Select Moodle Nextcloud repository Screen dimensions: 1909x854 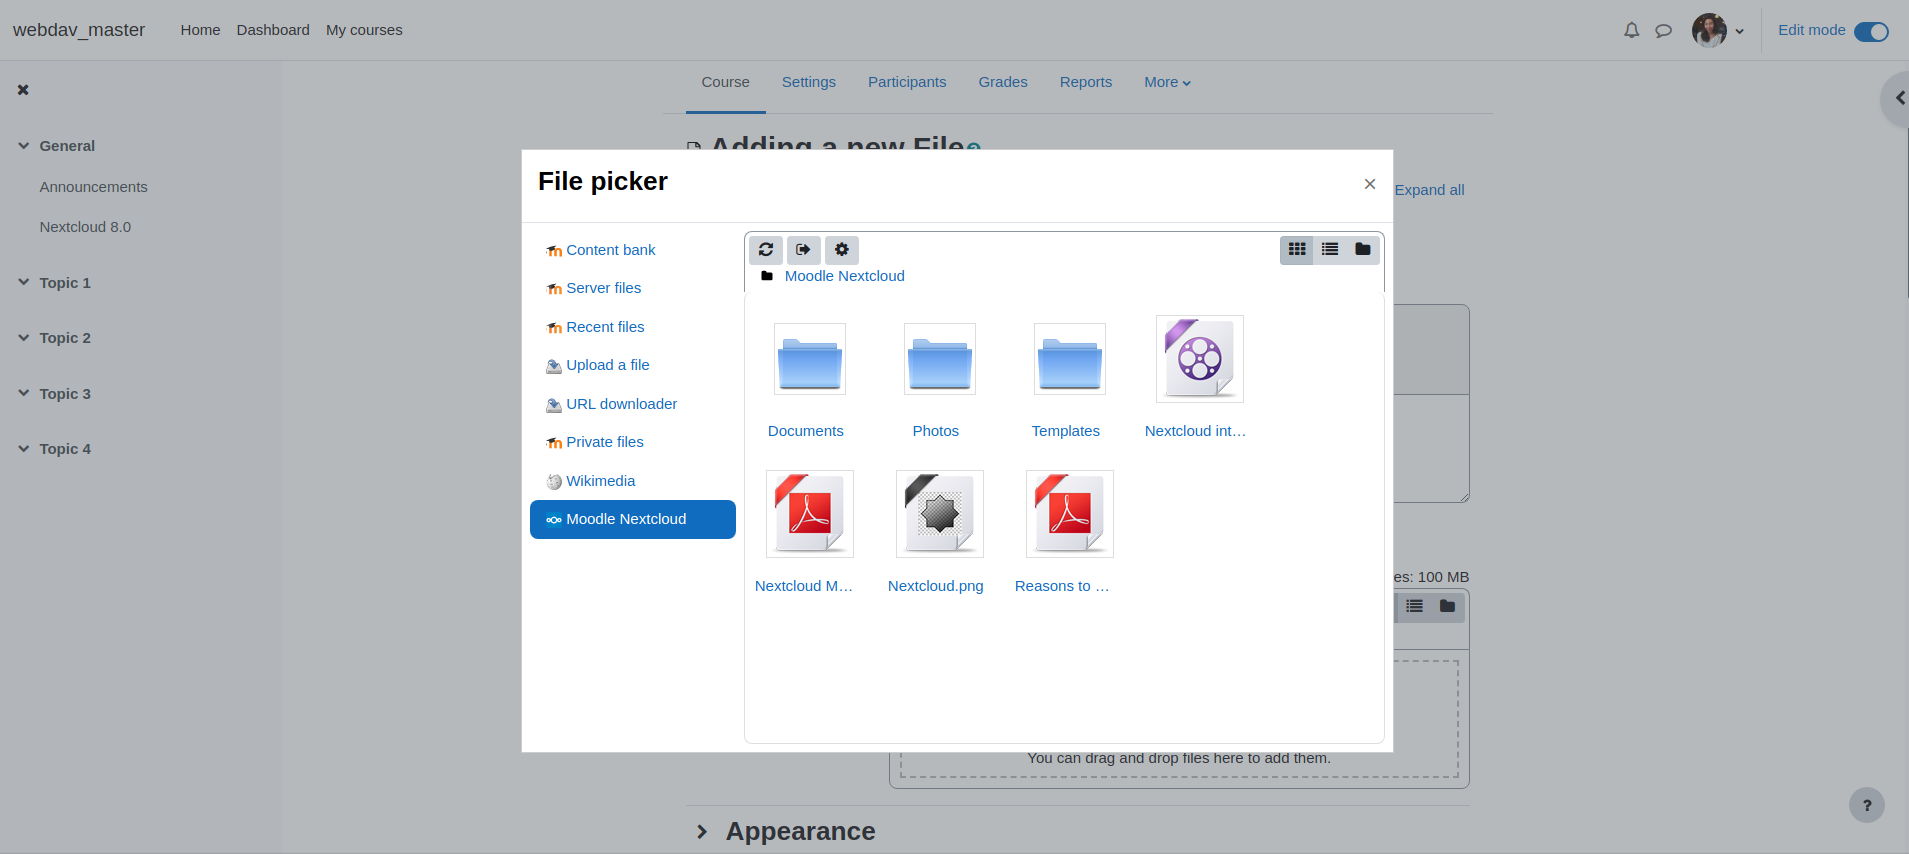pyautogui.click(x=633, y=519)
